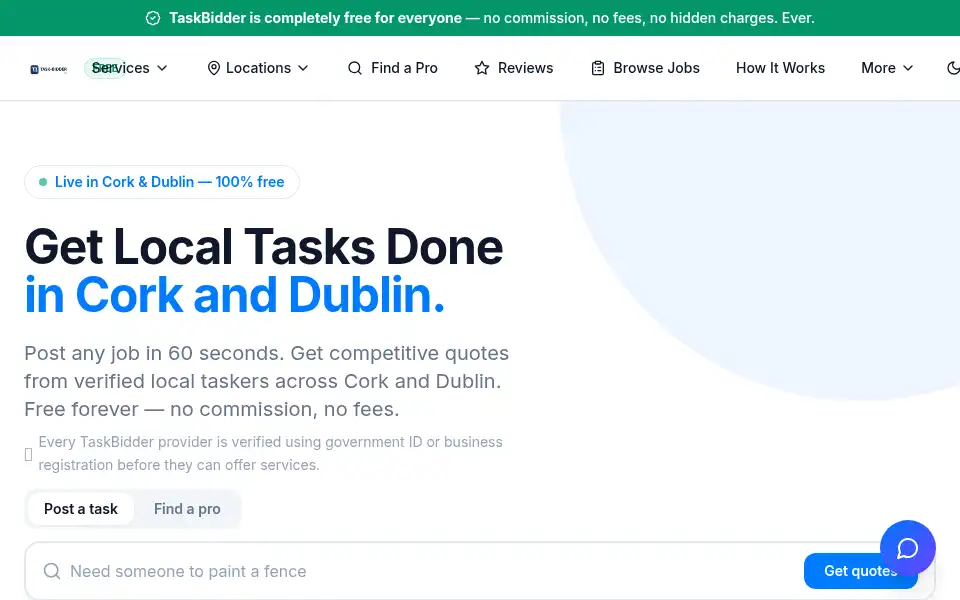Click the Find a Pro magnifier icon
The image size is (960, 600).
coord(354,68)
